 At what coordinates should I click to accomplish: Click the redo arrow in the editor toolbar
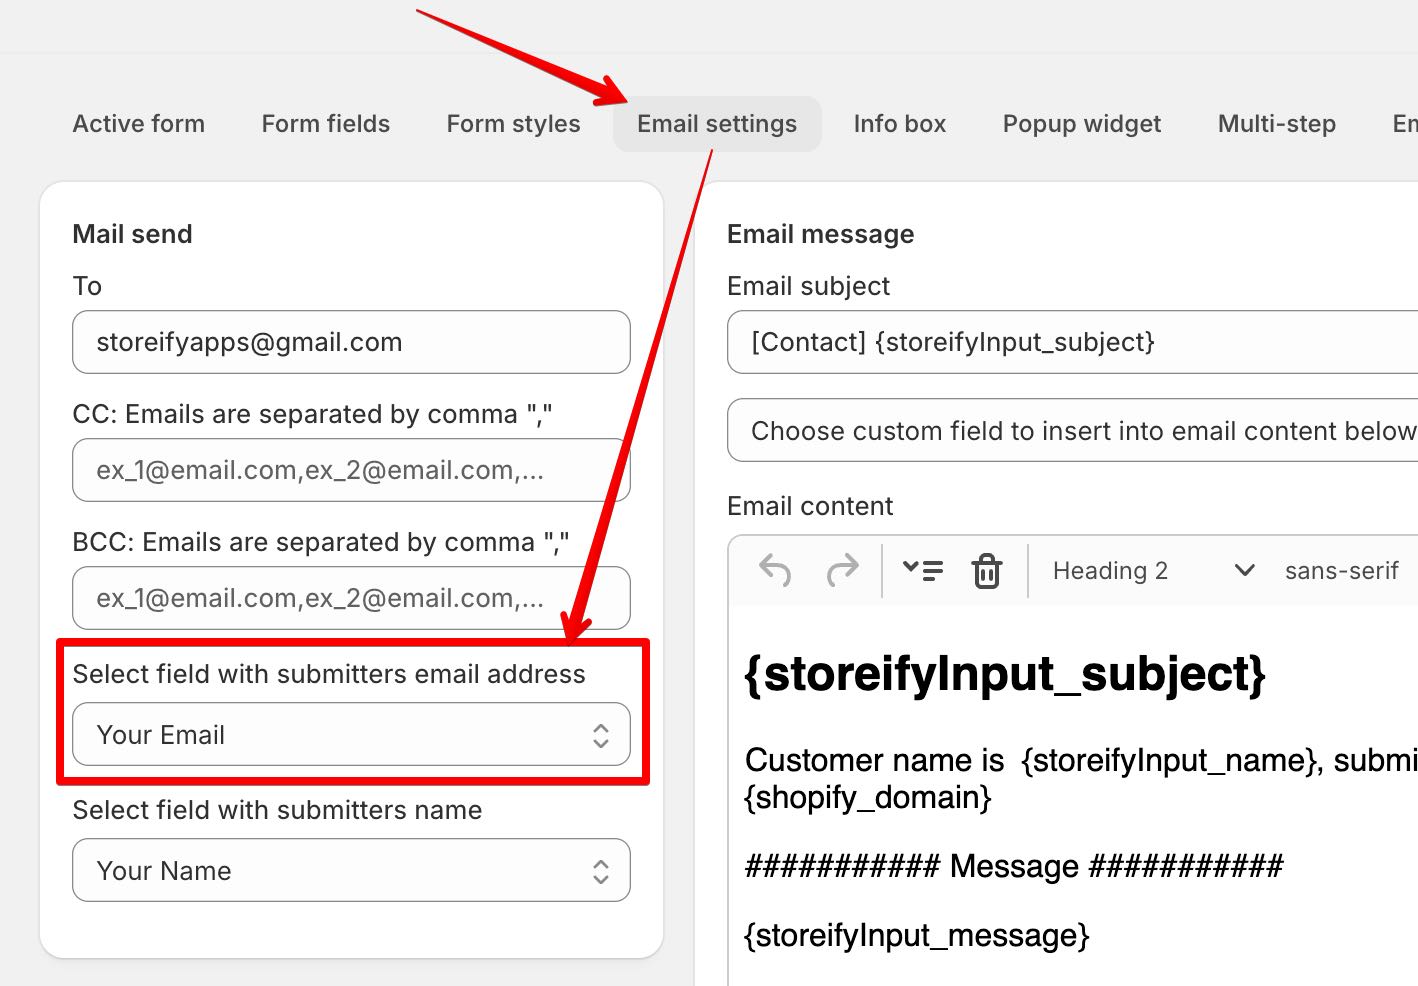(842, 571)
